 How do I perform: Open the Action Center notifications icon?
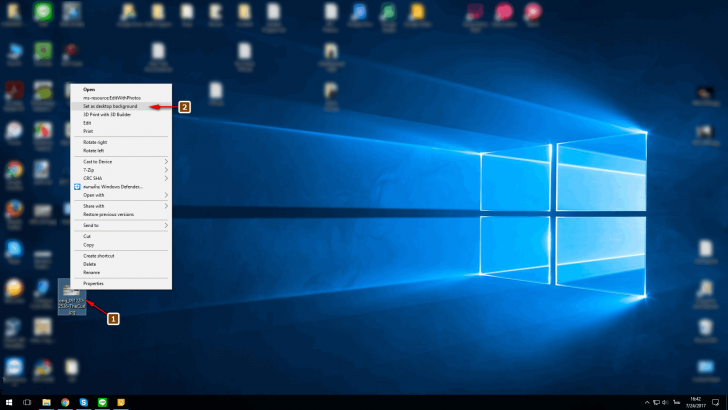[716, 403]
